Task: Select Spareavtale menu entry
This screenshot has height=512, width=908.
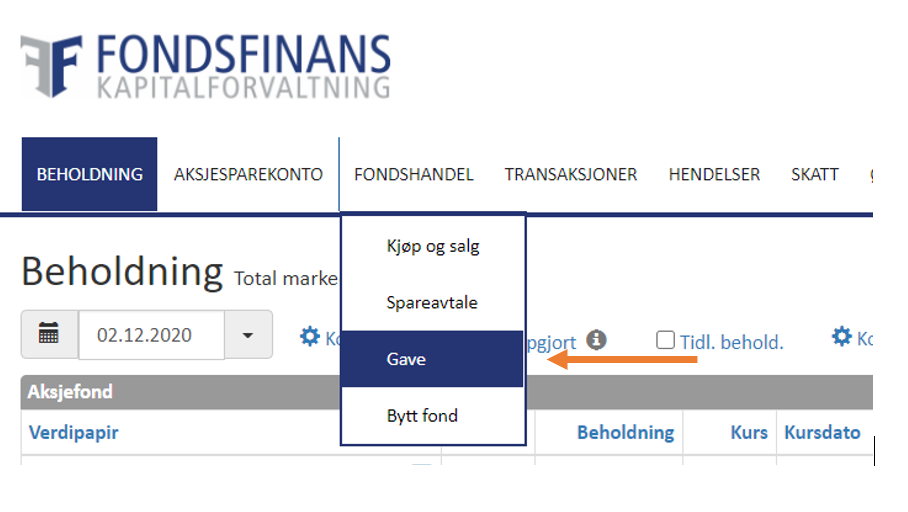Action: tap(432, 302)
